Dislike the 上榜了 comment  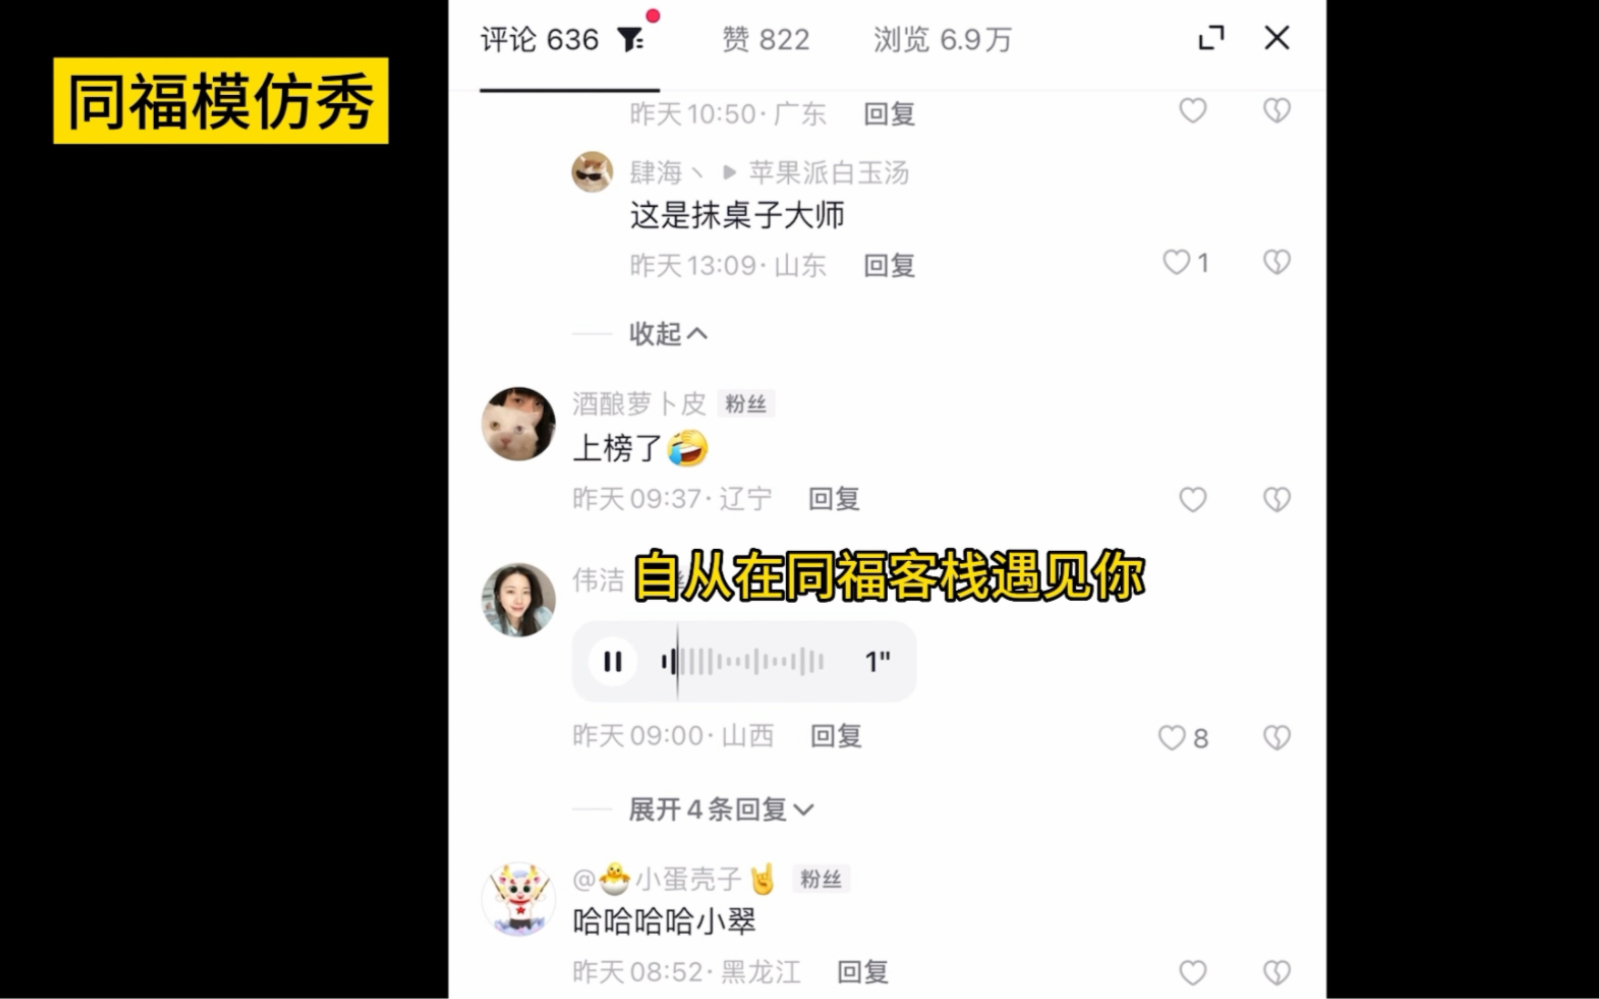coord(1277,499)
